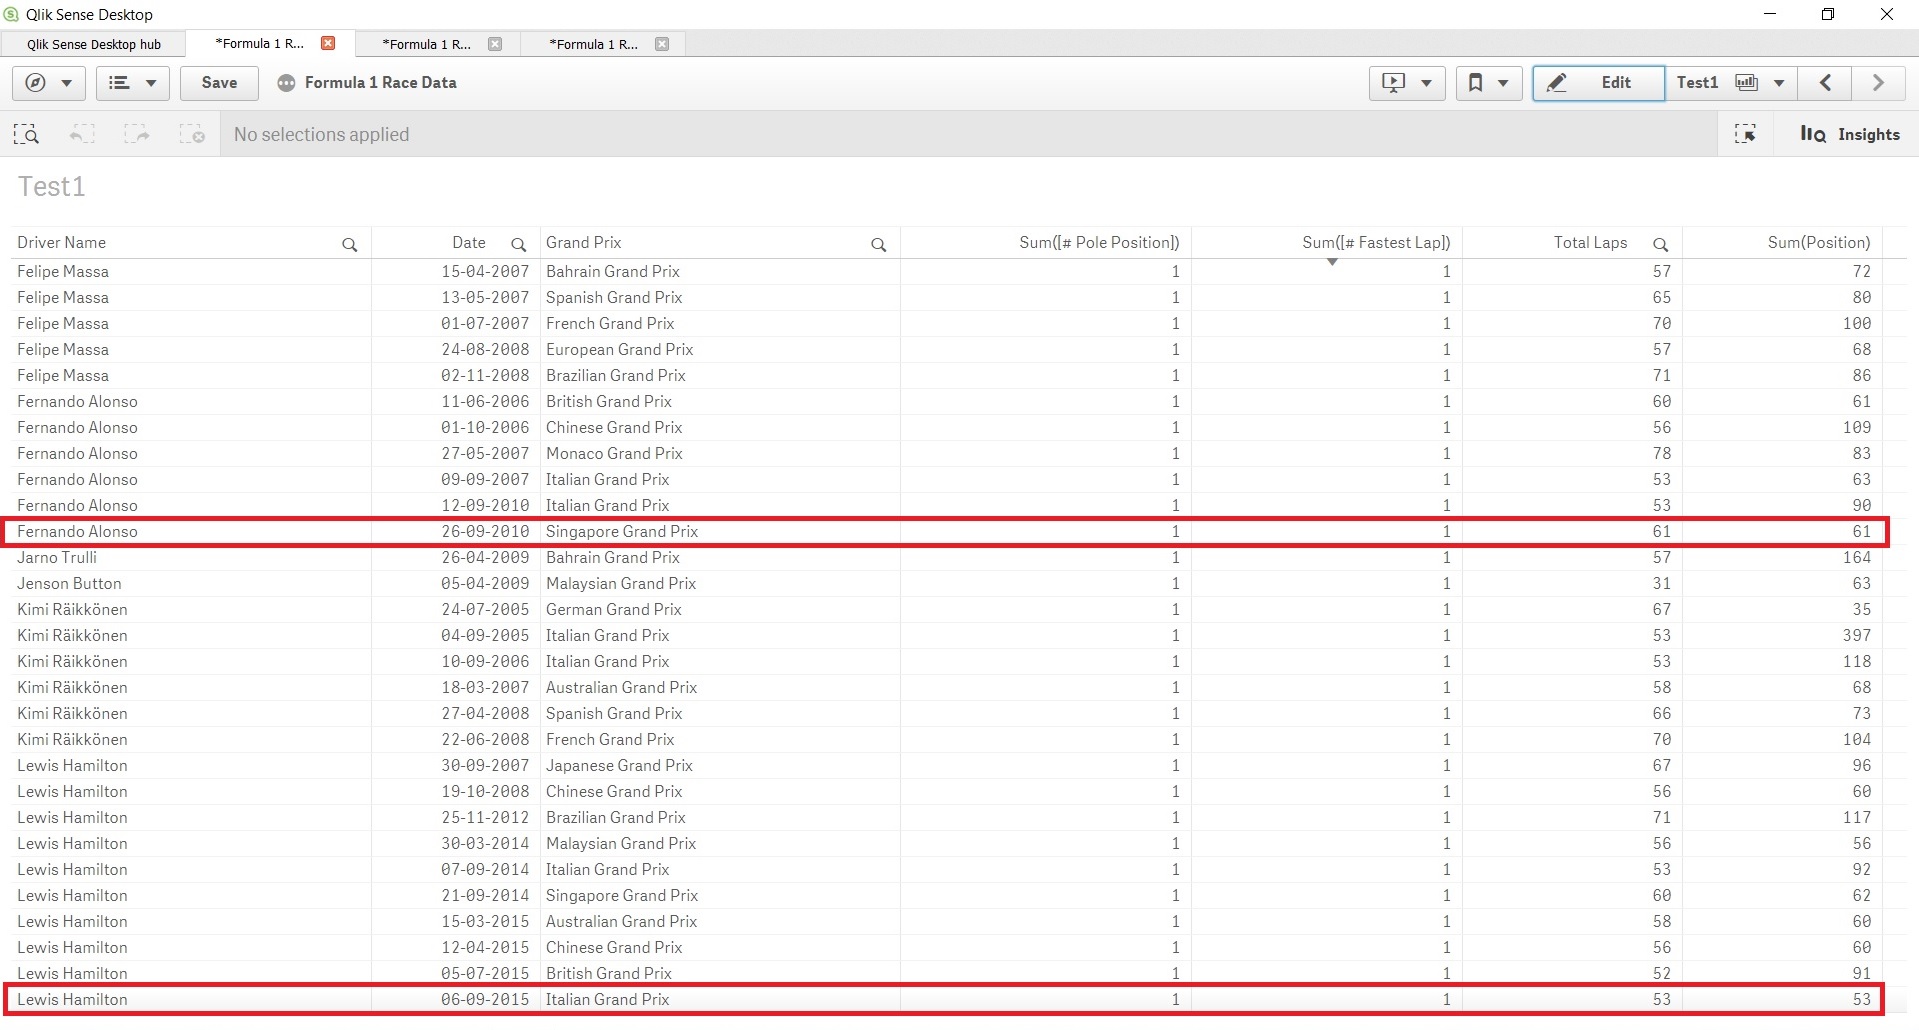Search the Driver Name column
Image resolution: width=1919 pixels, height=1030 pixels.
coord(349,244)
